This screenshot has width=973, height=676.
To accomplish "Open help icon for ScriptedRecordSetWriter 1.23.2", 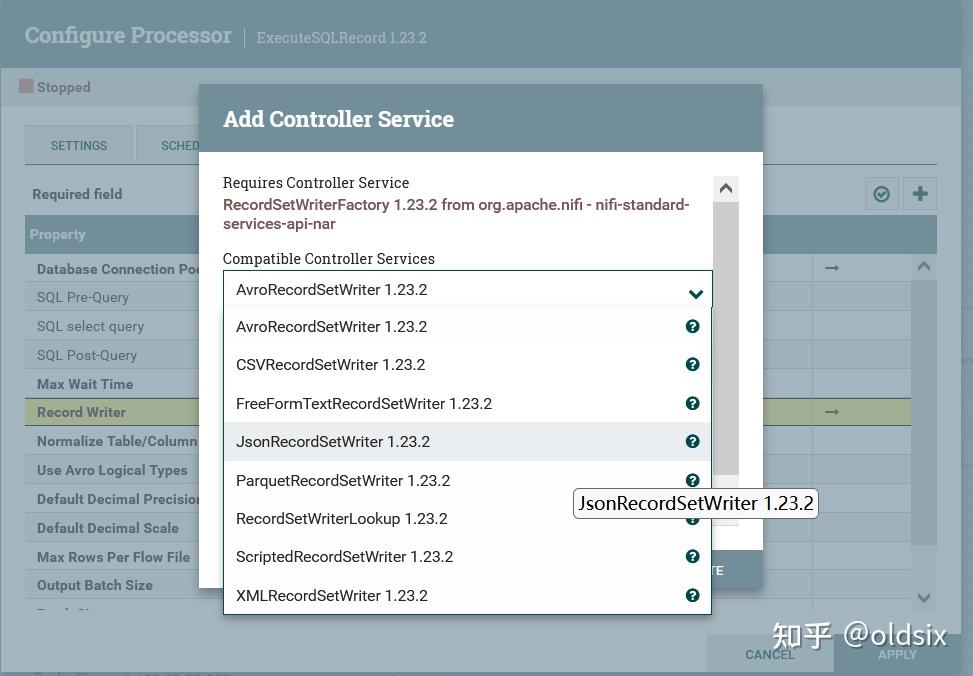I will coord(693,556).
